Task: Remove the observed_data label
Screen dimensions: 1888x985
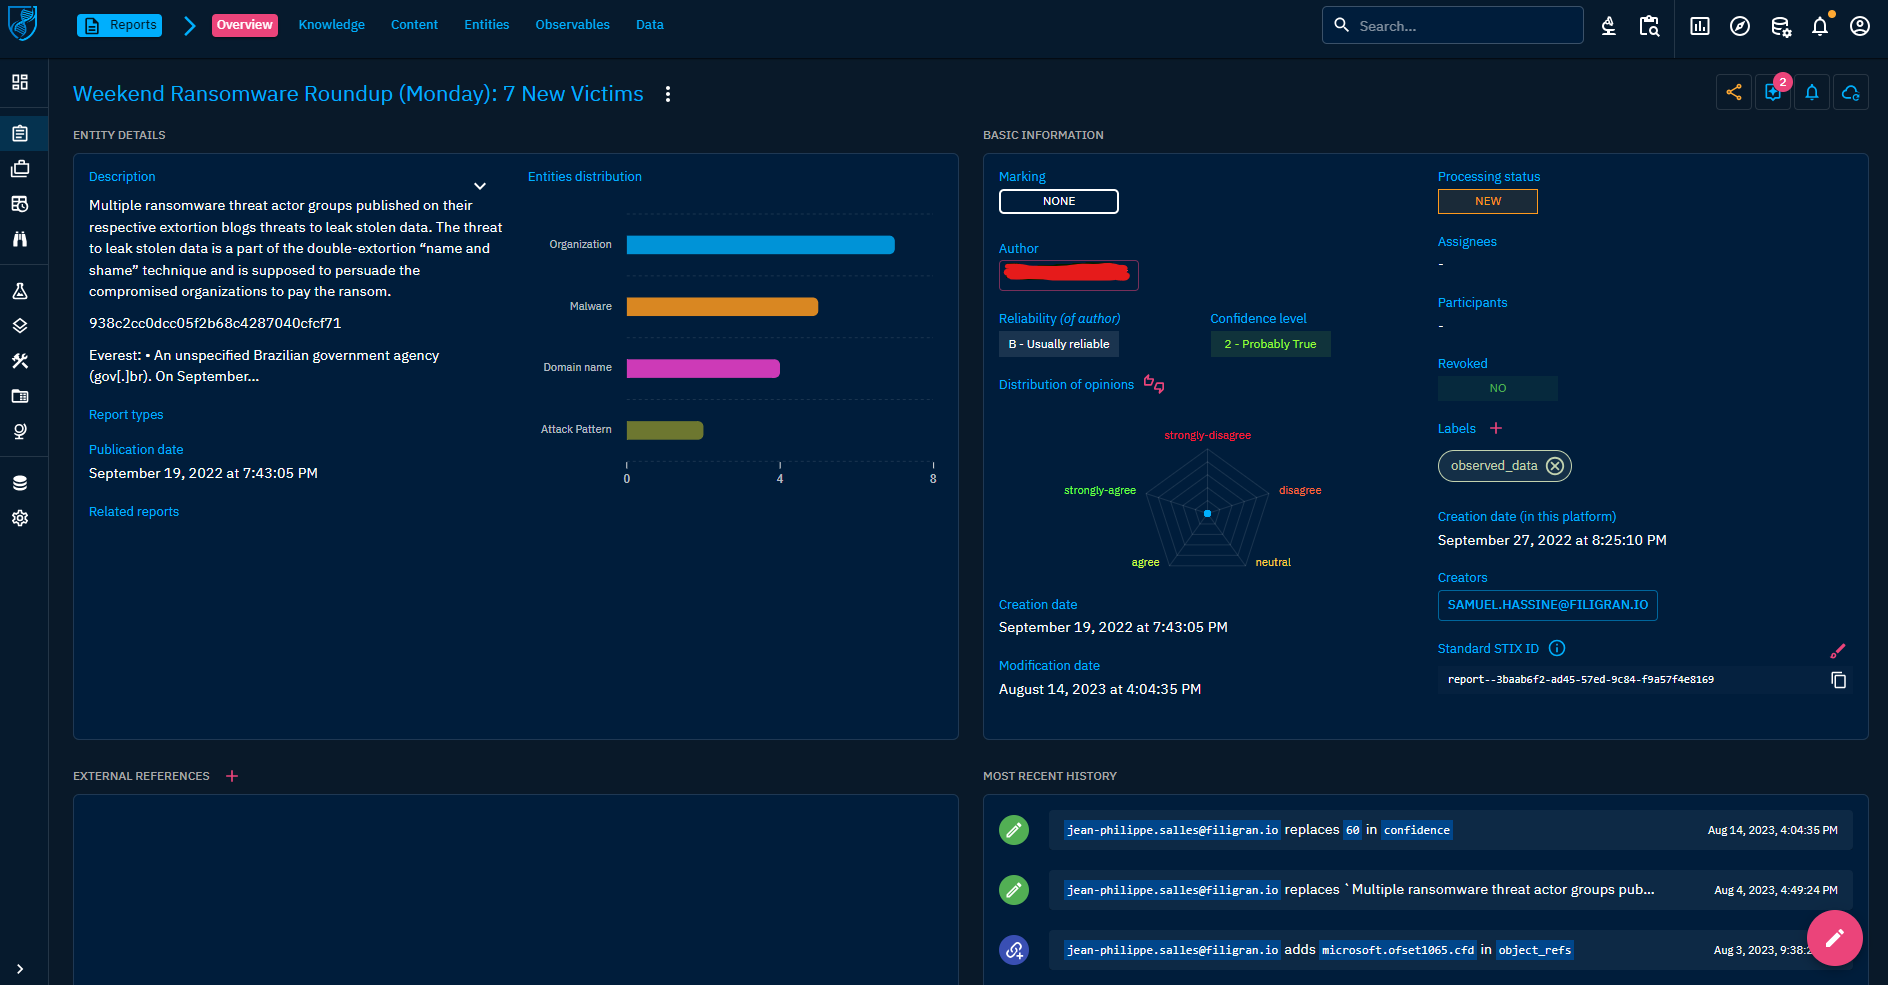Action: click(x=1554, y=466)
